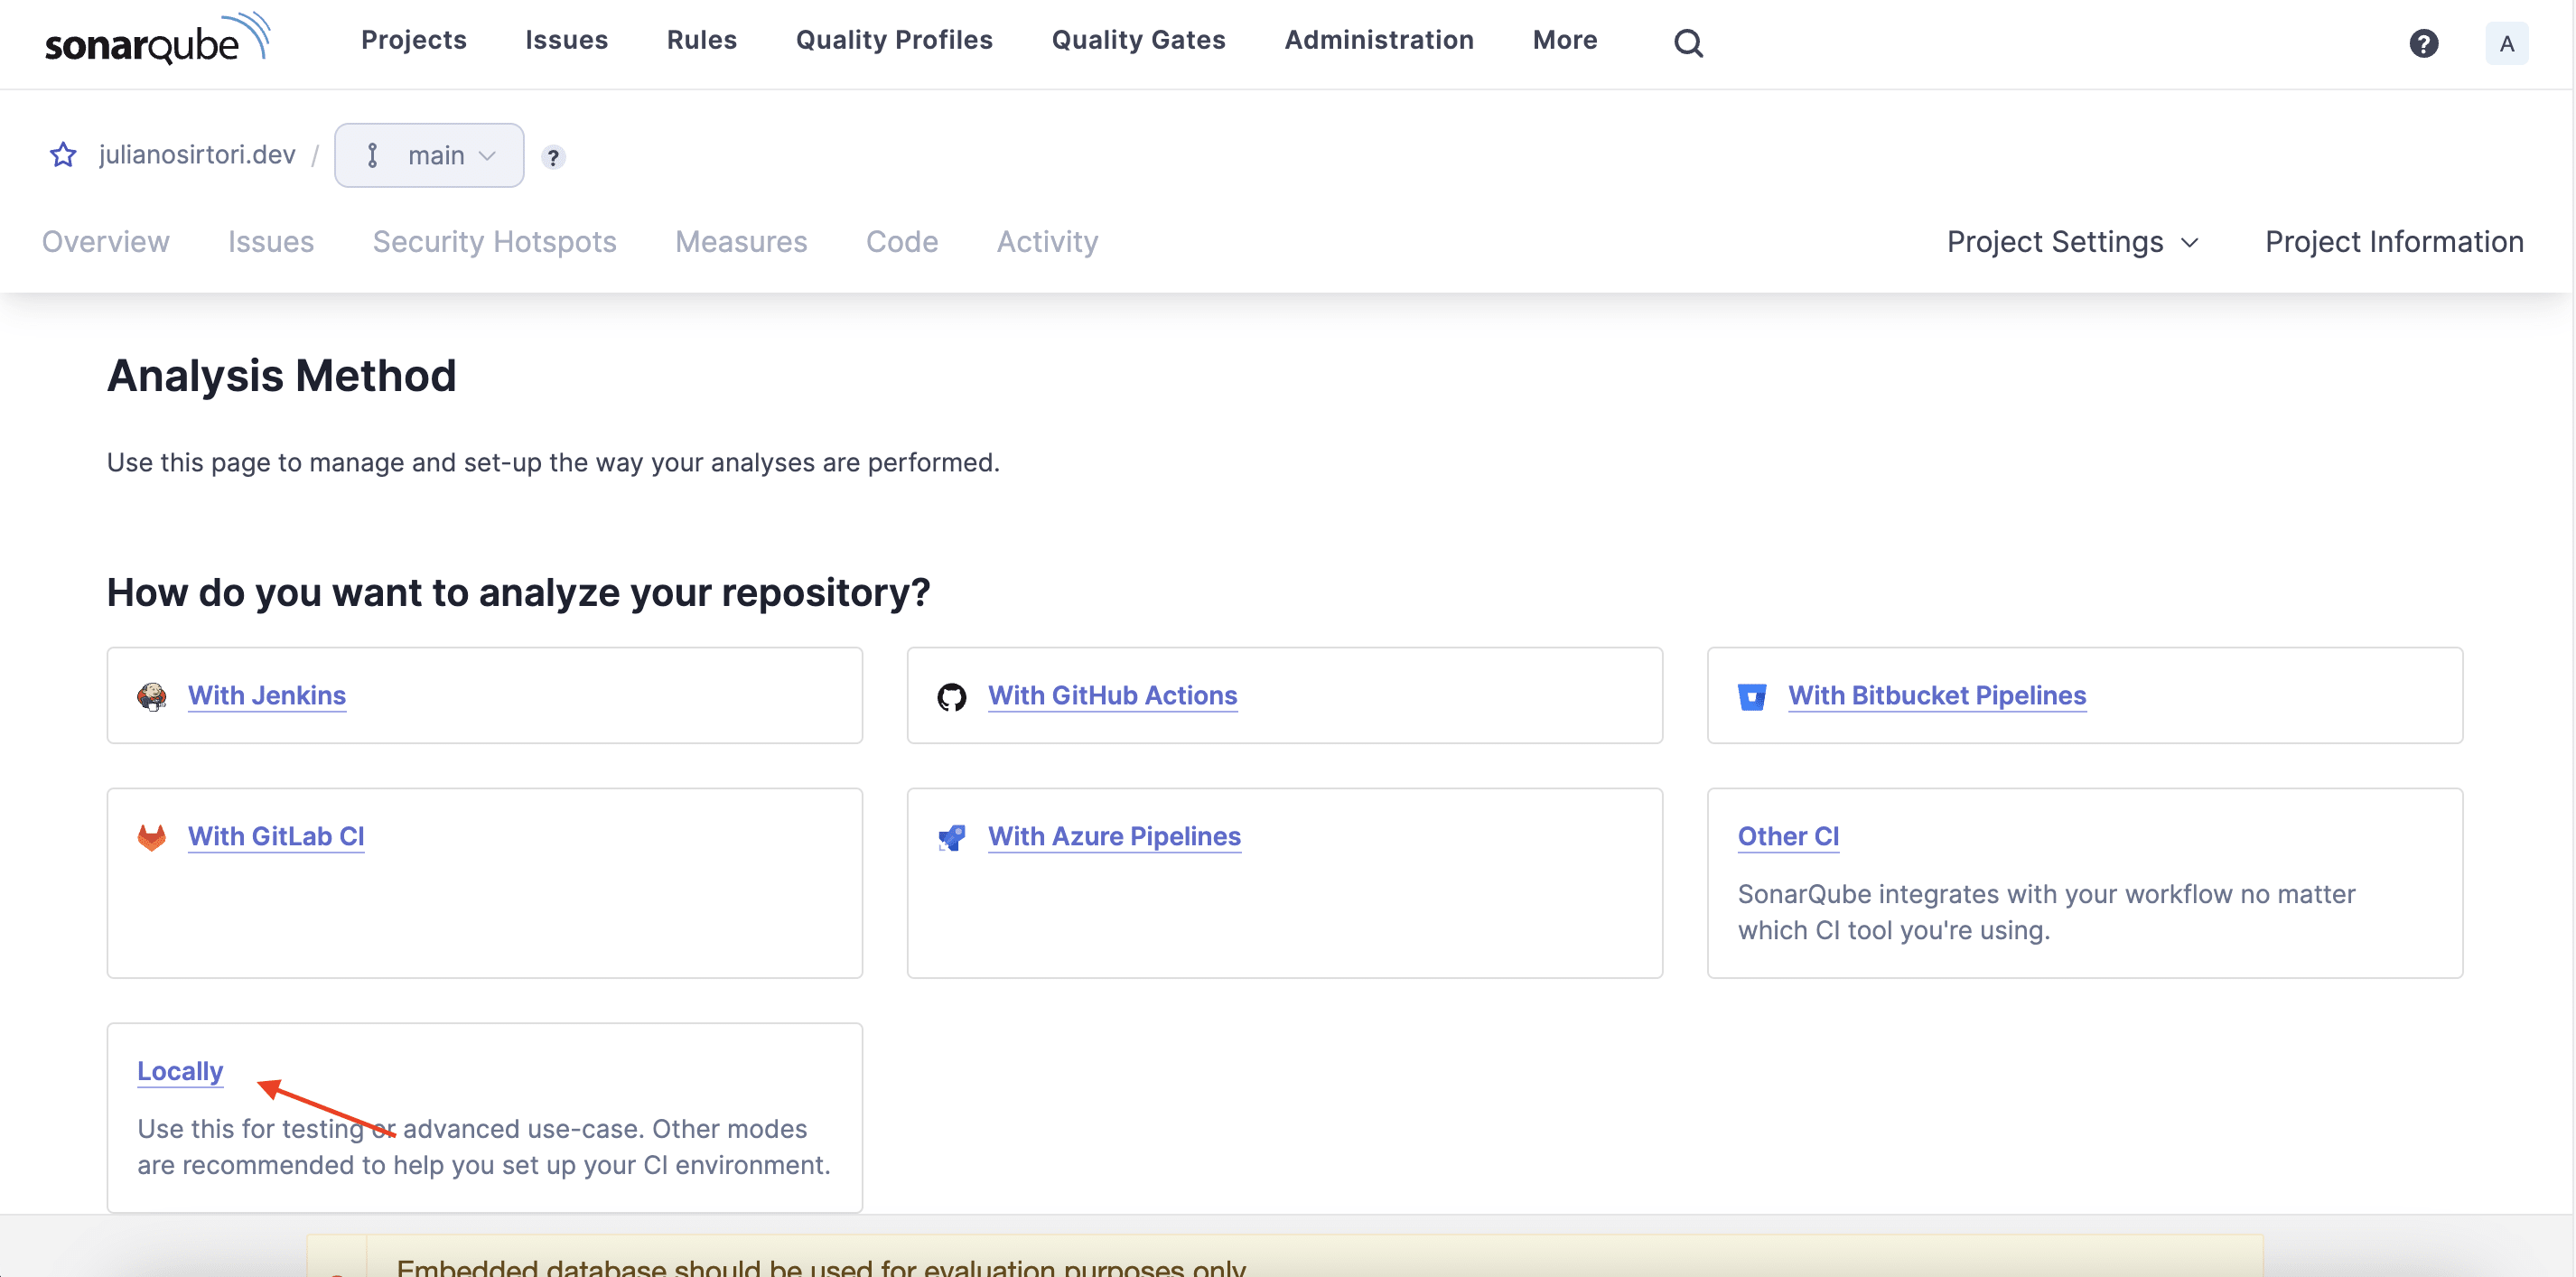The height and width of the screenshot is (1277, 2576).
Task: Click the branch help question mark icon
Action: click(553, 157)
